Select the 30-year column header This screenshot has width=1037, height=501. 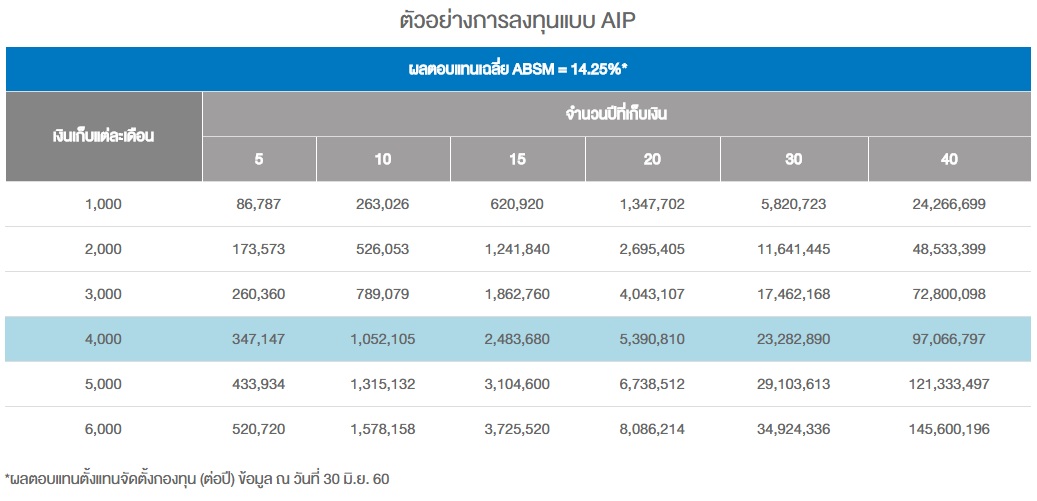pyautogui.click(x=794, y=159)
